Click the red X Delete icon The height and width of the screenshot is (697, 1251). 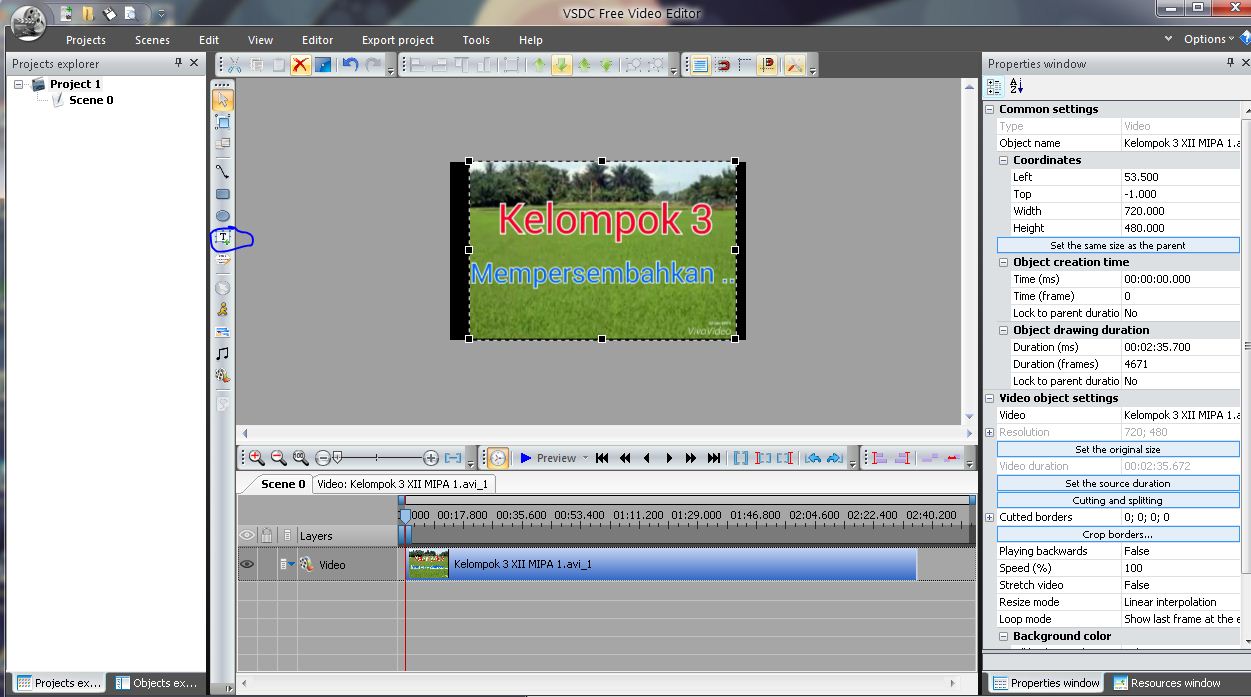(x=300, y=65)
